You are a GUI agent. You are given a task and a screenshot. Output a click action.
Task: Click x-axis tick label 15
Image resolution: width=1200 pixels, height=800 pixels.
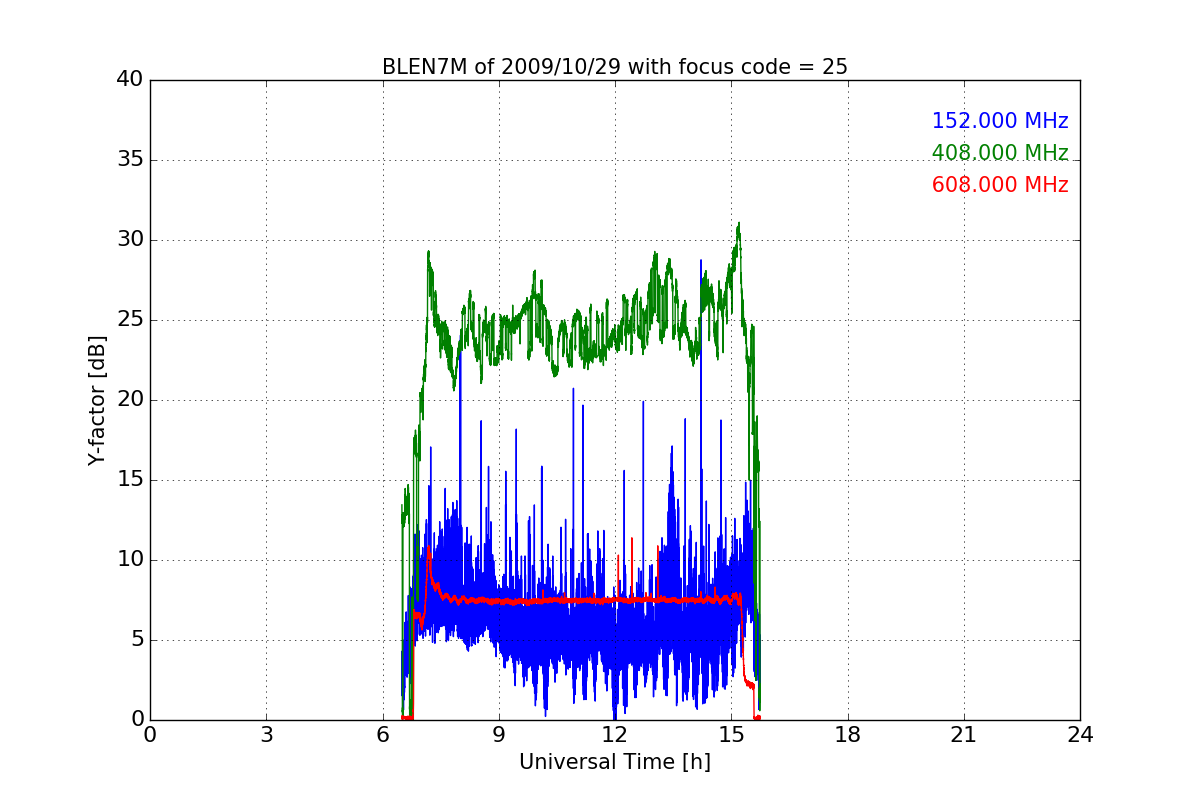[x=731, y=735]
